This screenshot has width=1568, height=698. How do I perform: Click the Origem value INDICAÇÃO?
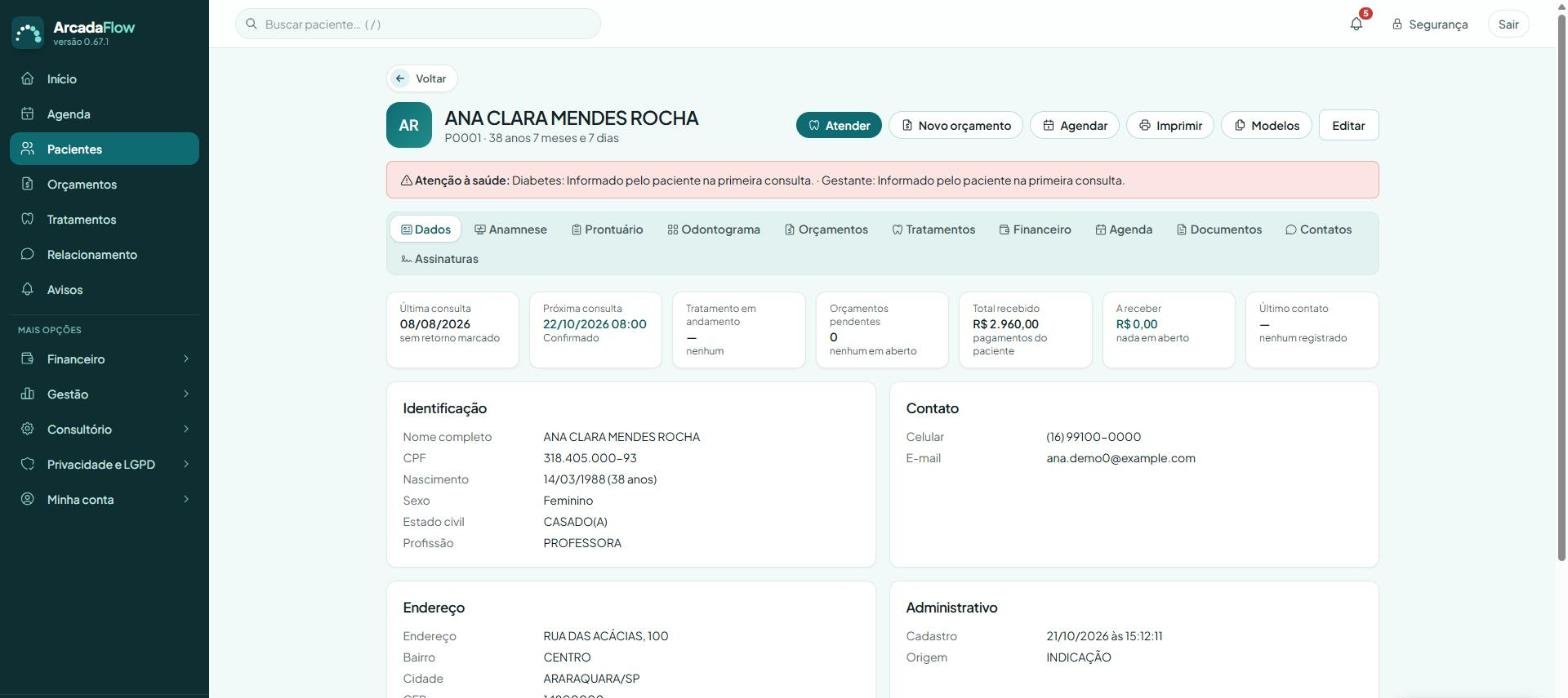(1078, 657)
